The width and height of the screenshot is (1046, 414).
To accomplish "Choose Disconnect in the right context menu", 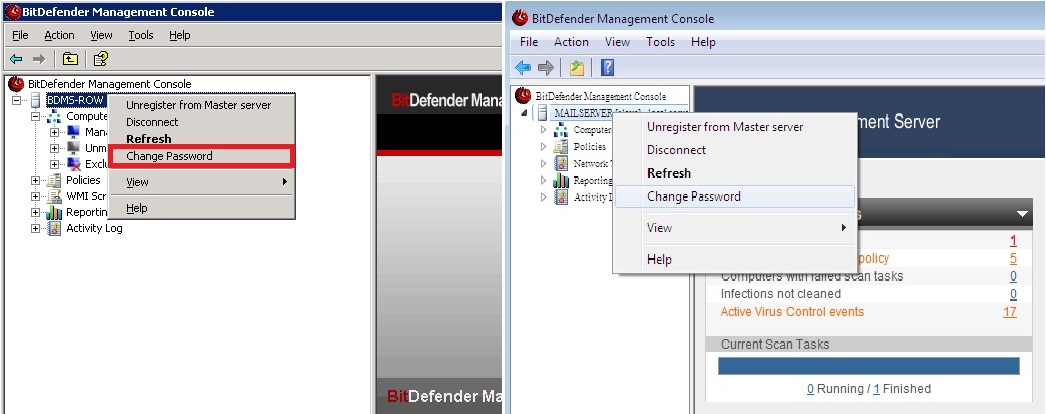I will pyautogui.click(x=734, y=150).
